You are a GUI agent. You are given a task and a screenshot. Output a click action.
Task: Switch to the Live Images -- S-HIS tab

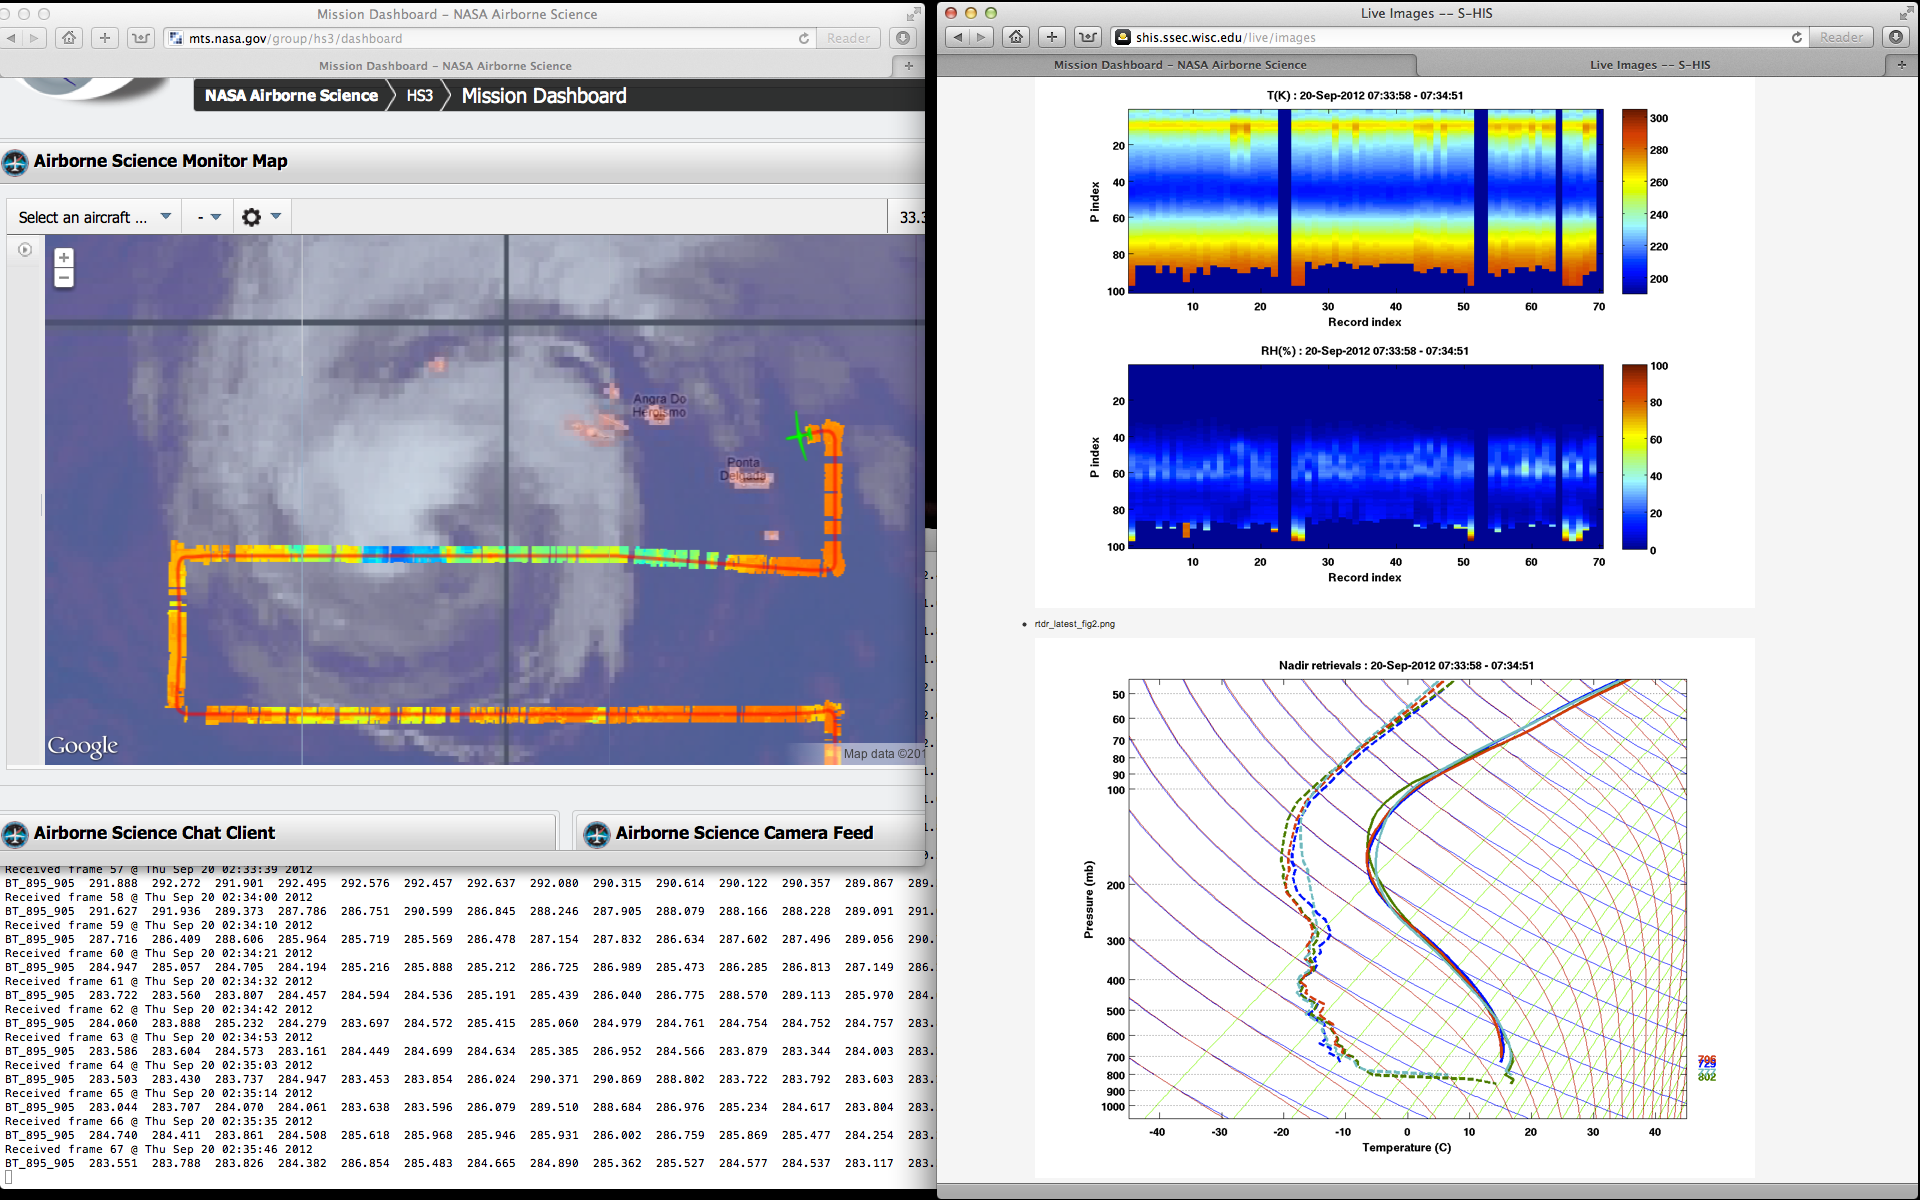1649,64
